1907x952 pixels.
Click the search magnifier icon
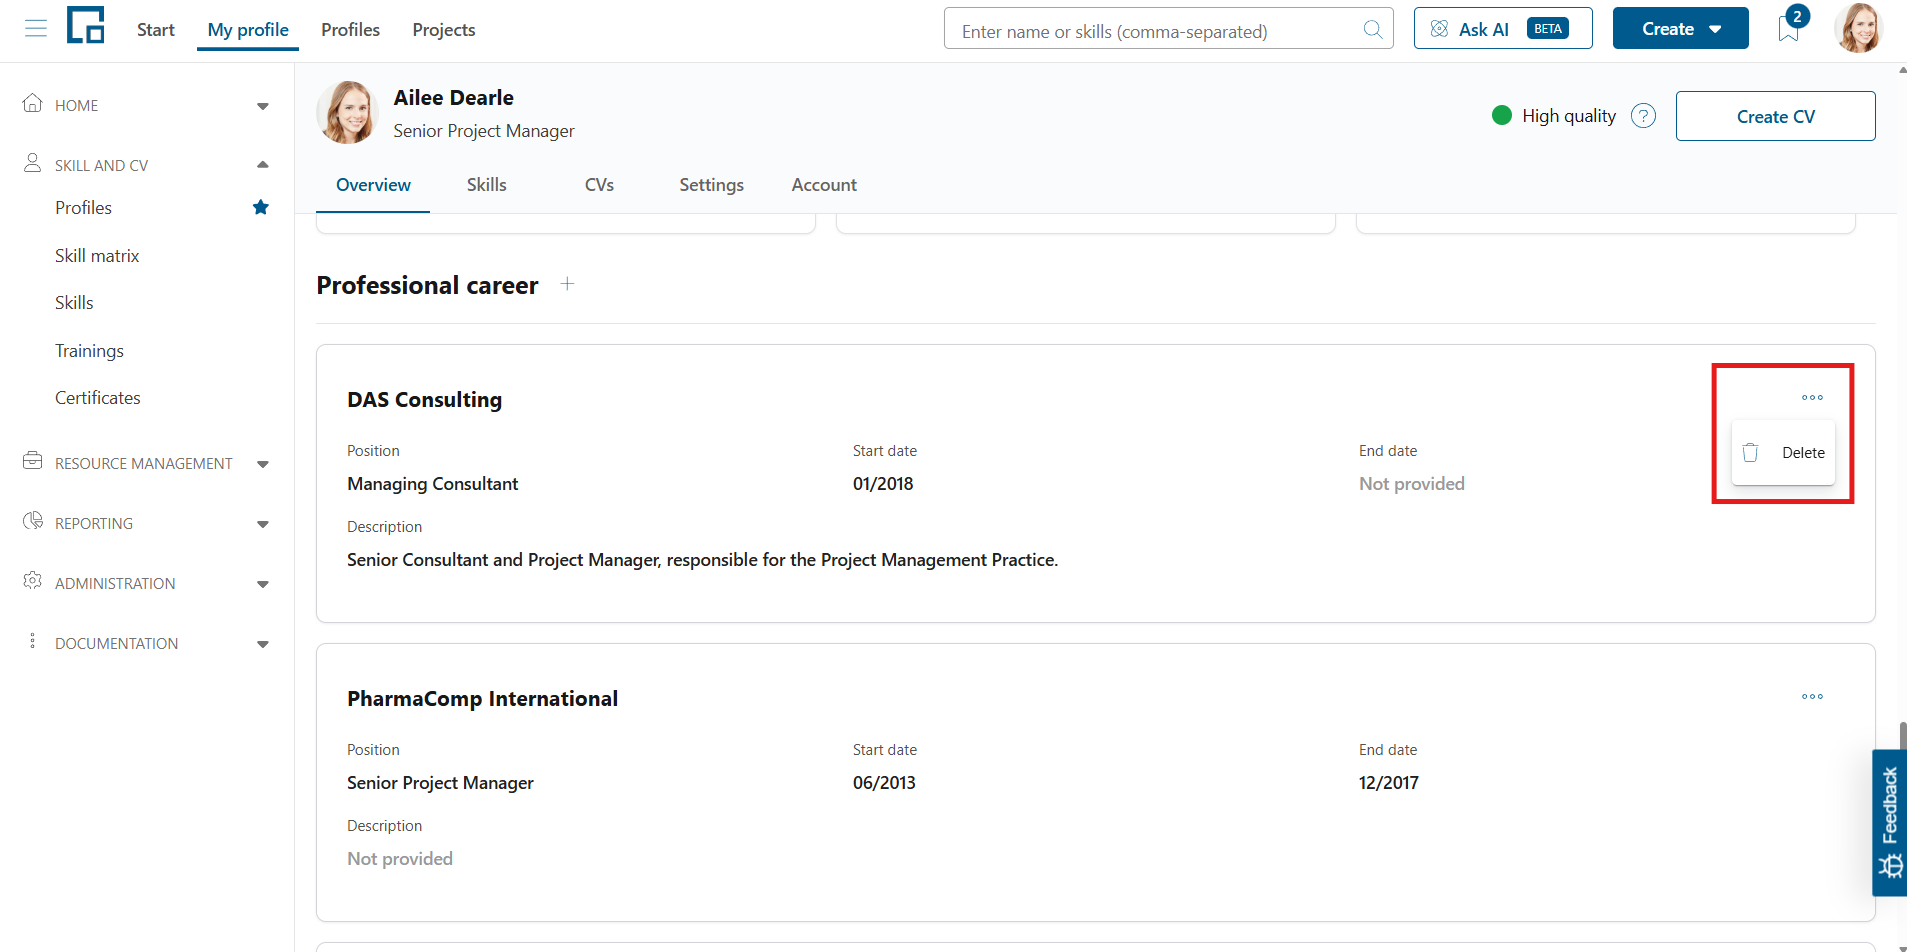click(1373, 30)
